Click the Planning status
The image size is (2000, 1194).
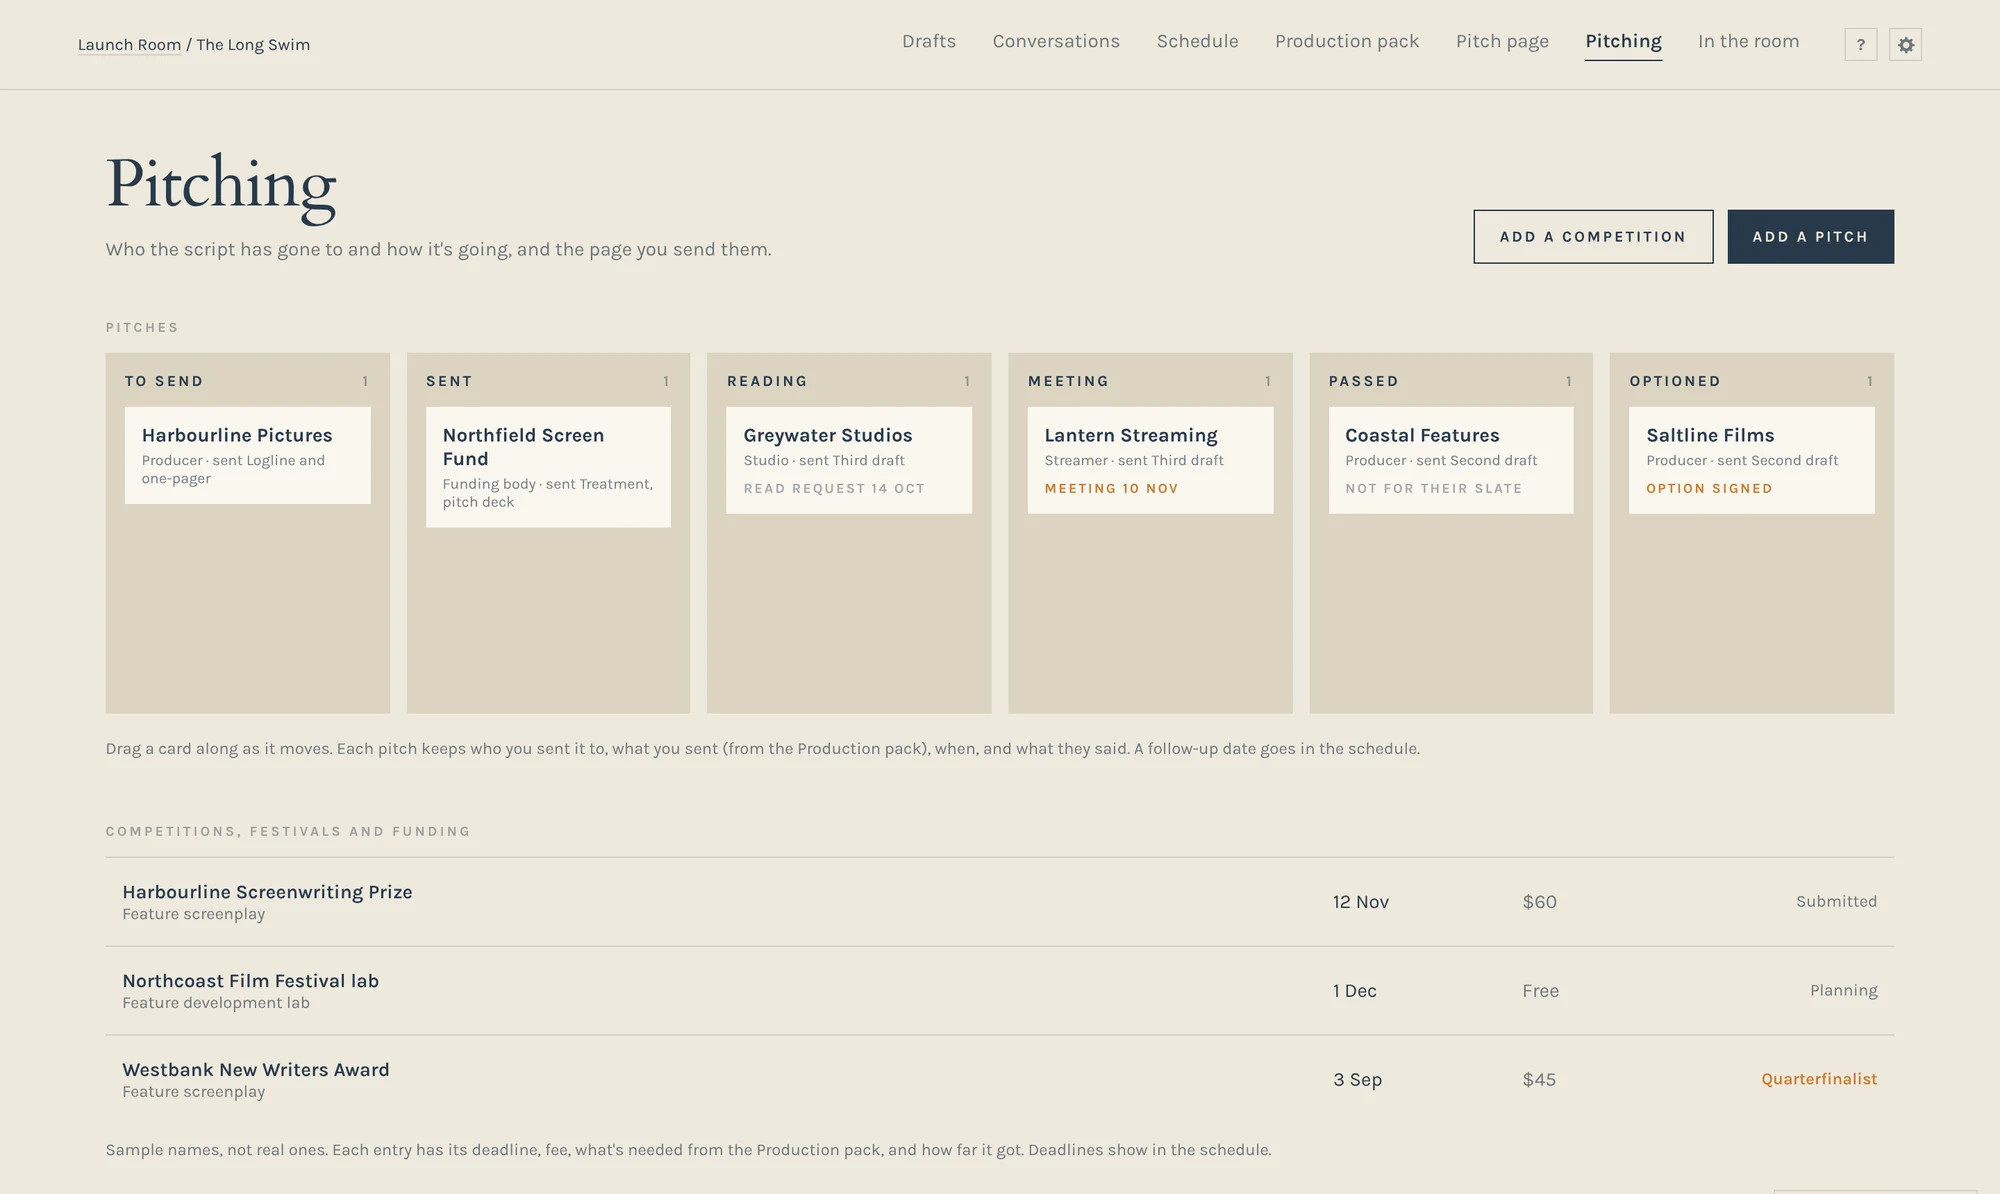[1843, 991]
